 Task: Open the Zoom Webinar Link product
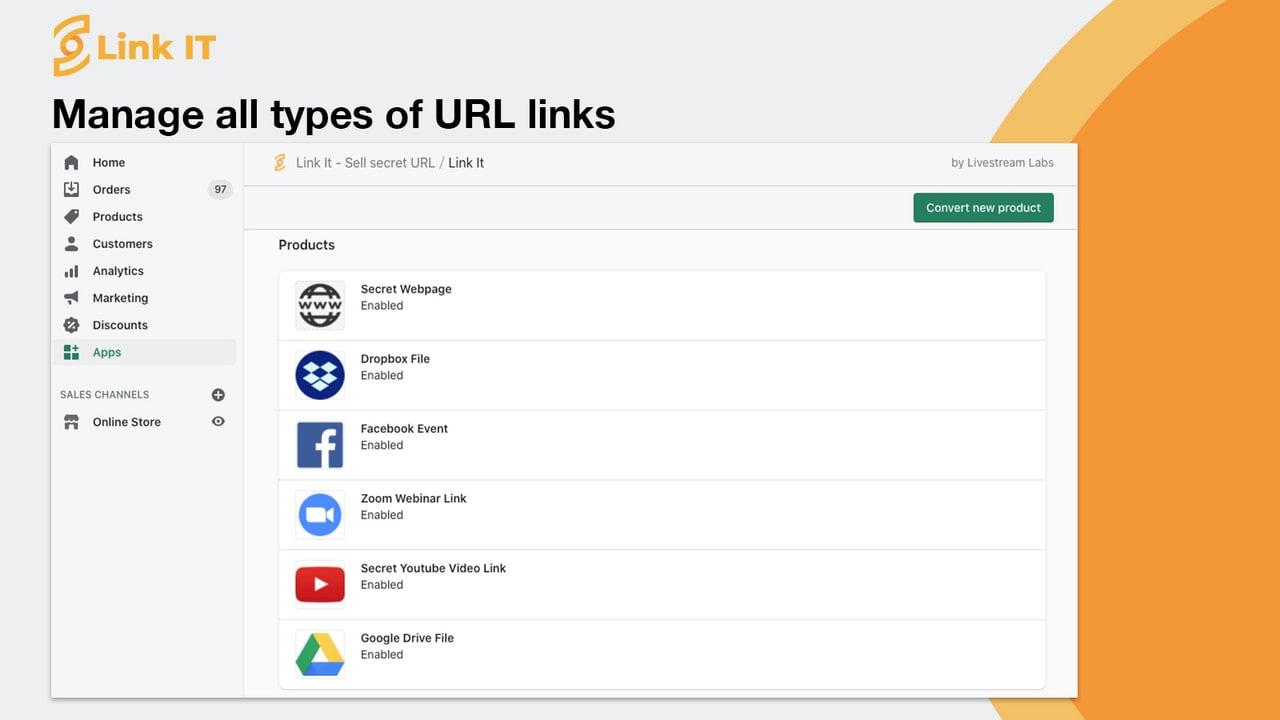click(x=662, y=515)
